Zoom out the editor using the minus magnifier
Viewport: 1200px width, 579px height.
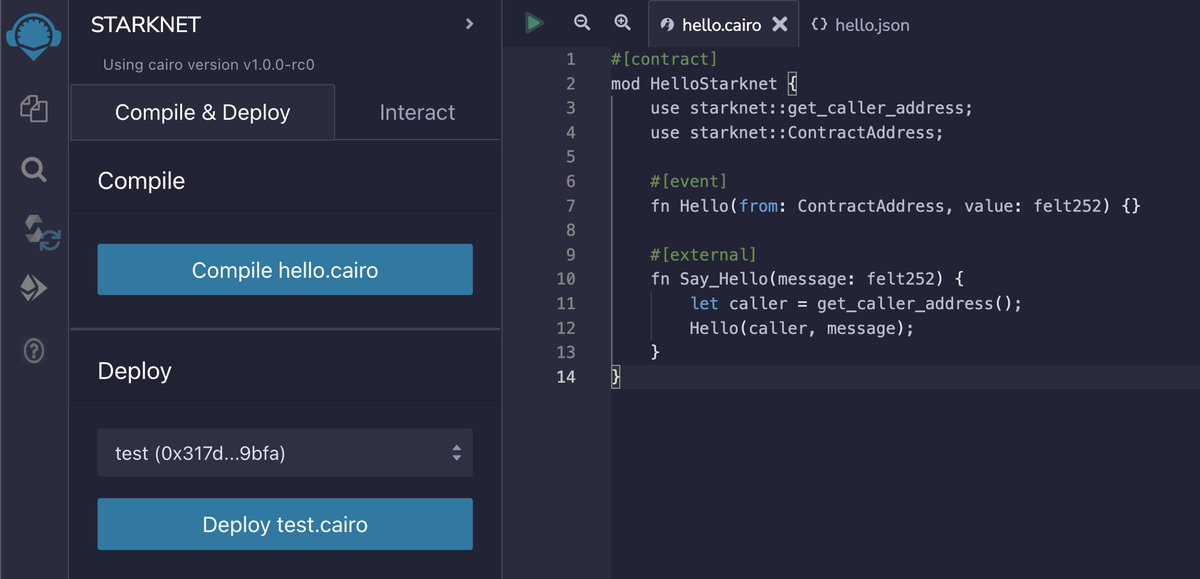coord(581,22)
